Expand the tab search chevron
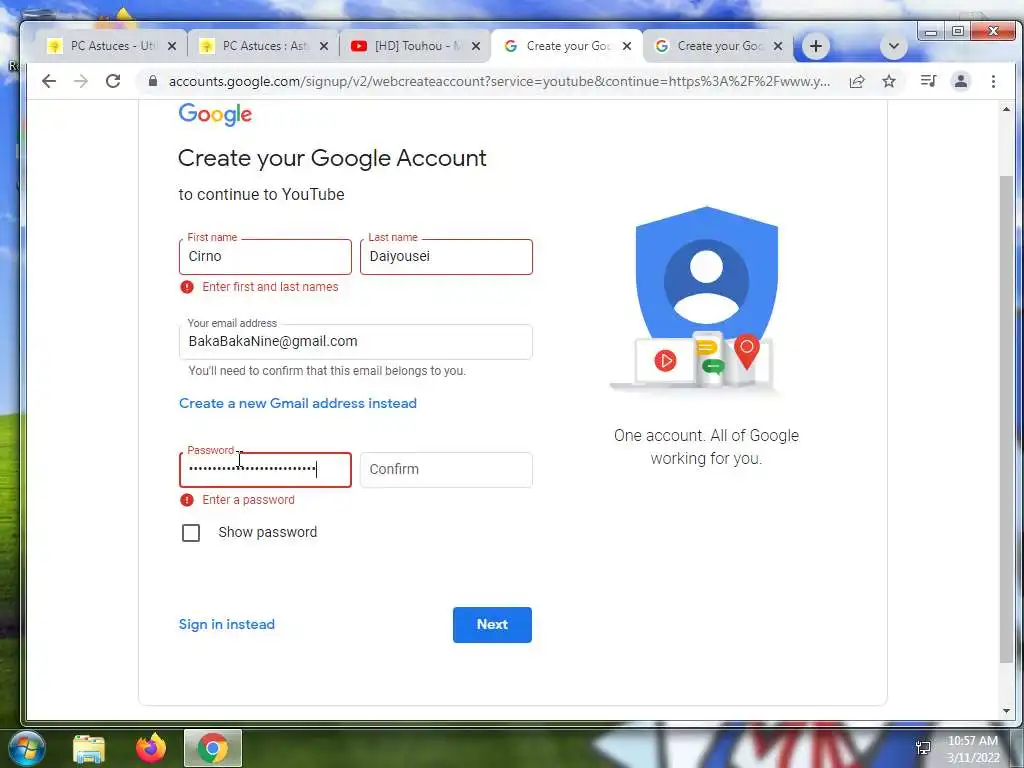This screenshot has width=1024, height=768. coord(893,46)
